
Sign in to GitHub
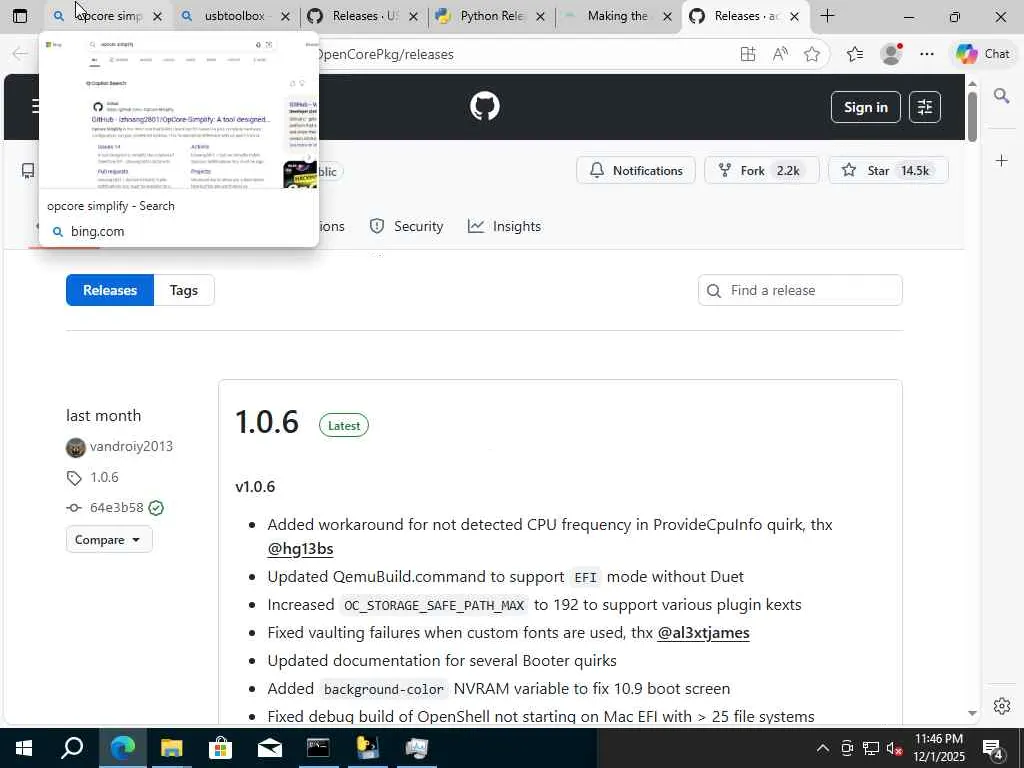tap(865, 107)
